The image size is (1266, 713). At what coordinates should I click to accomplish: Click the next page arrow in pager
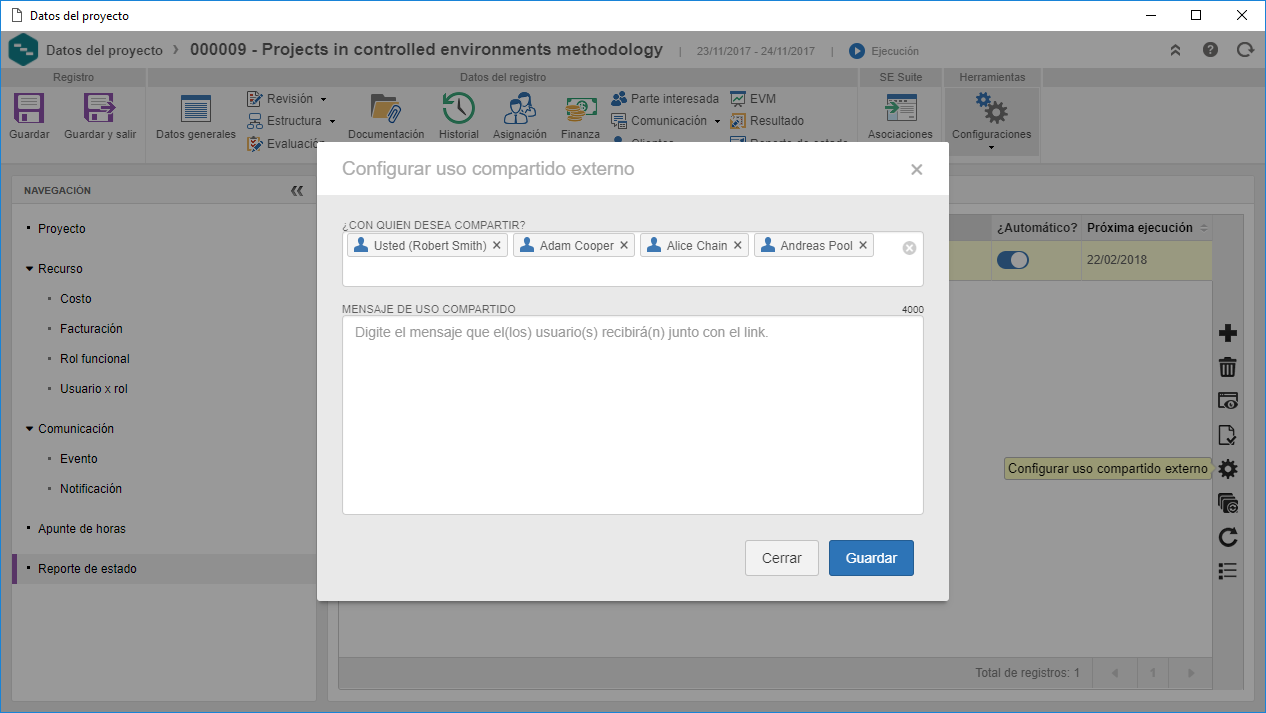[x=1190, y=673]
